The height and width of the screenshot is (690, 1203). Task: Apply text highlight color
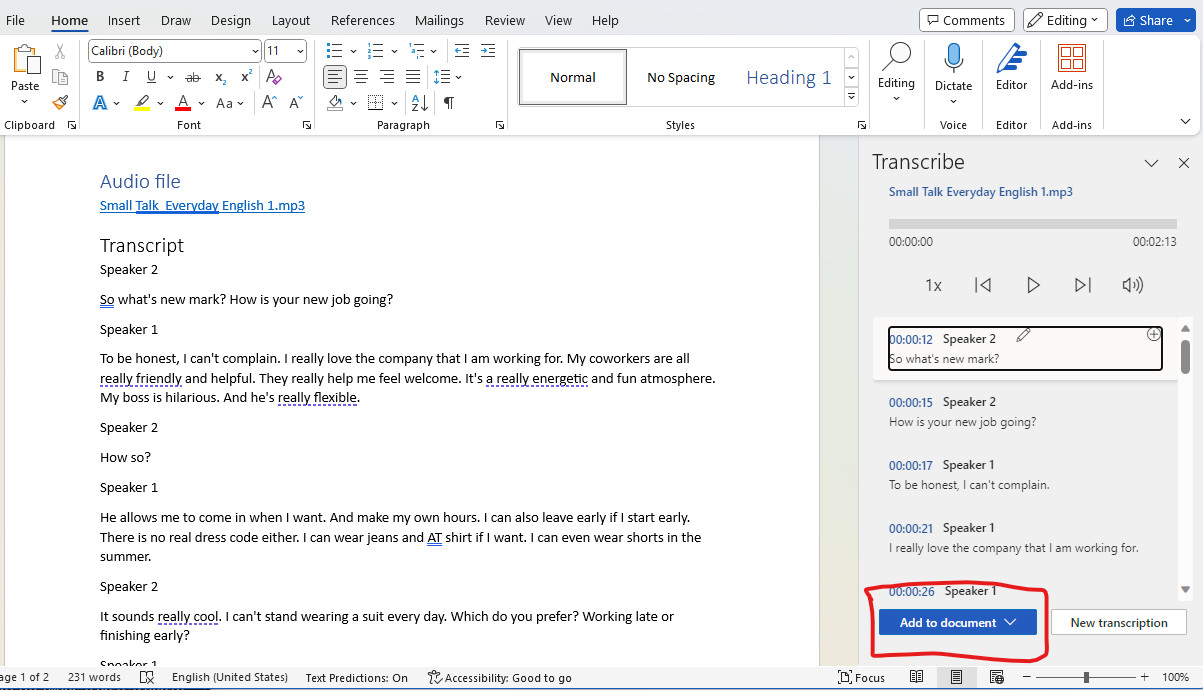tap(141, 102)
